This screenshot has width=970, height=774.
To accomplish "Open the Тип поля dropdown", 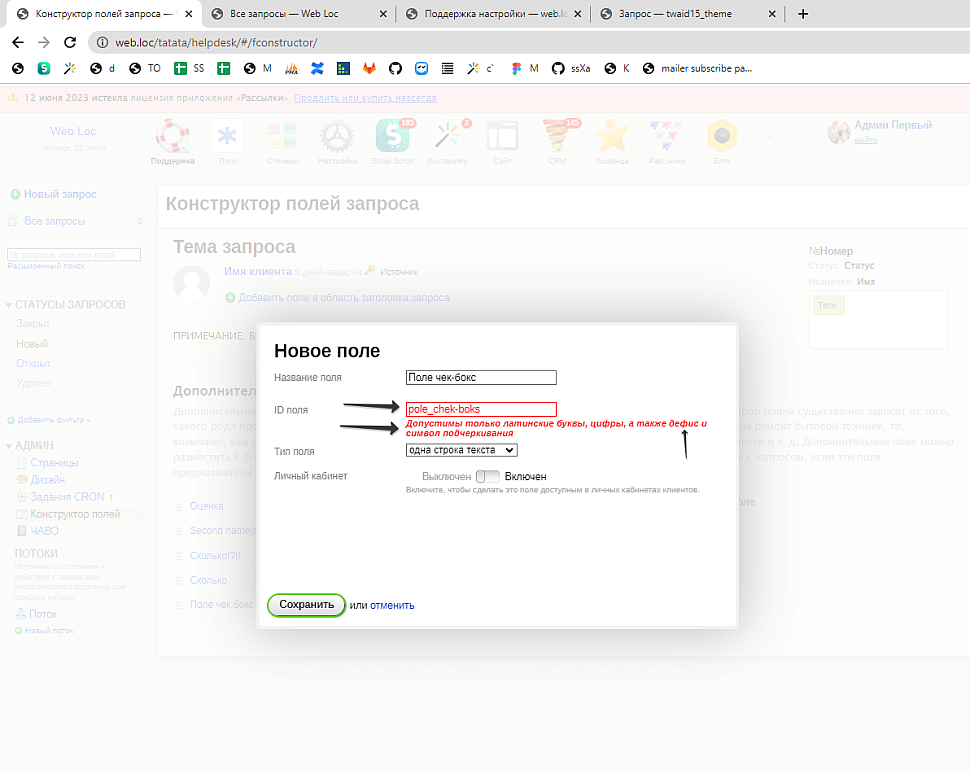I will [x=461, y=450].
